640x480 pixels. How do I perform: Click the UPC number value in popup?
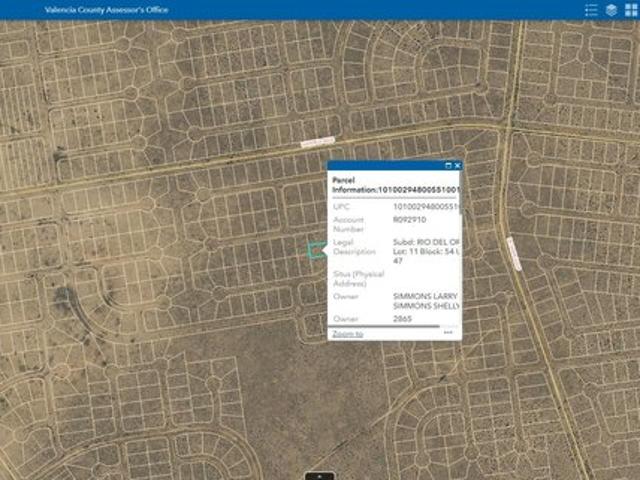point(426,206)
